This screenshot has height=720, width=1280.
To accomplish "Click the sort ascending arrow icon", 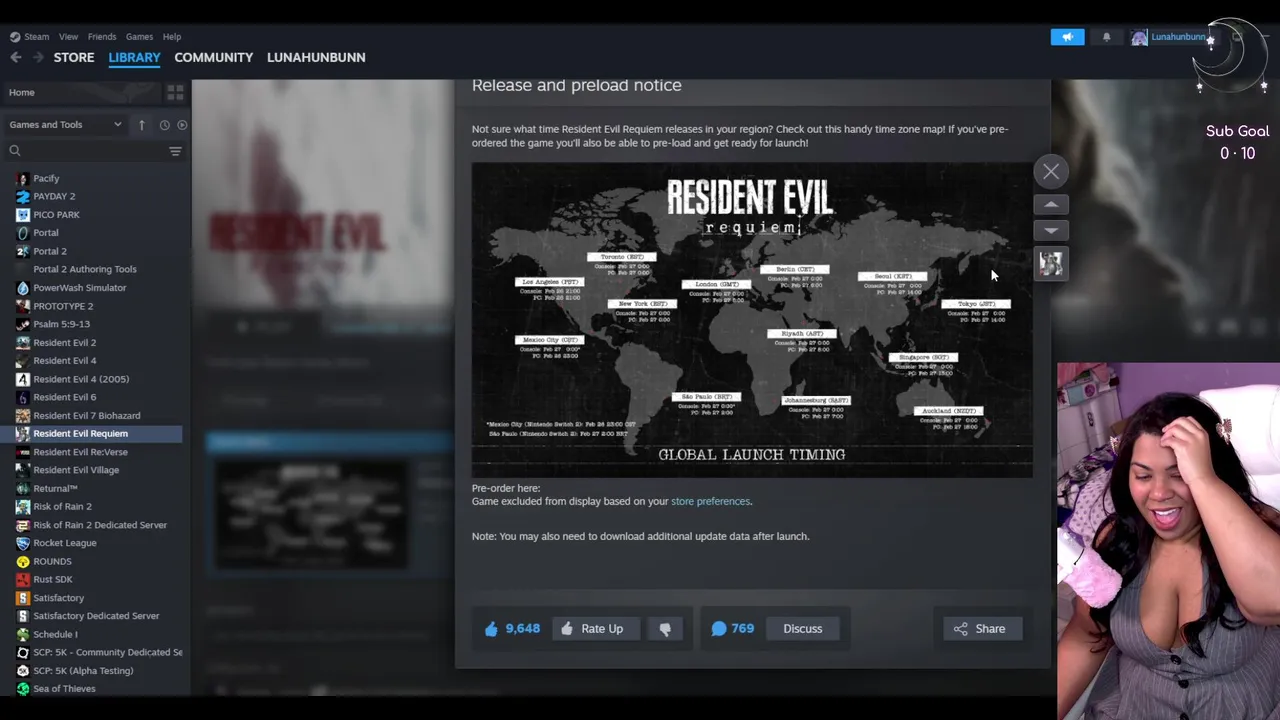I will pyautogui.click(x=142, y=124).
